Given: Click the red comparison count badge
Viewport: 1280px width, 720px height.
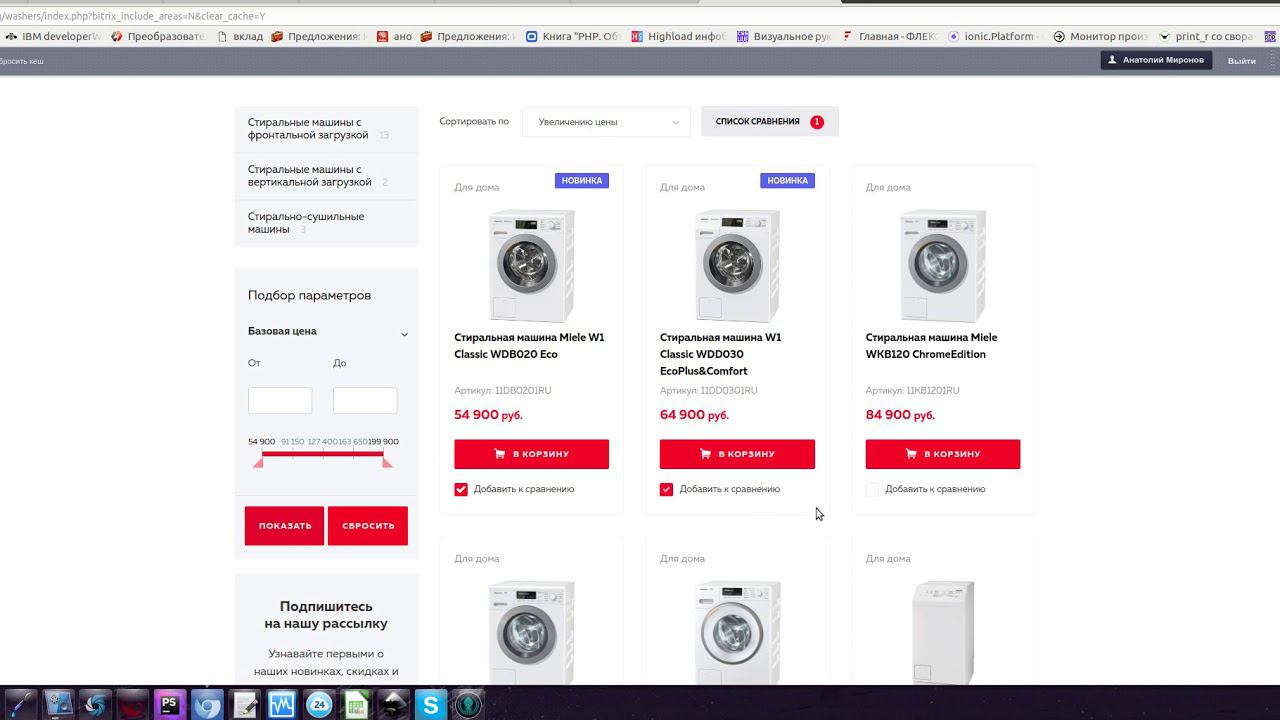Looking at the screenshot, I should click(x=817, y=122).
